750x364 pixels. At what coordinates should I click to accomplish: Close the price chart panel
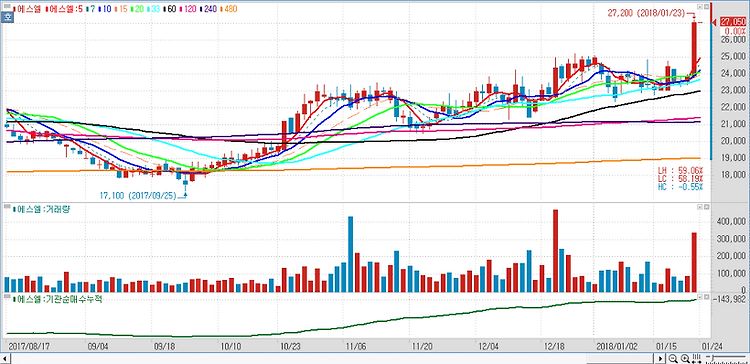(x=706, y=7)
